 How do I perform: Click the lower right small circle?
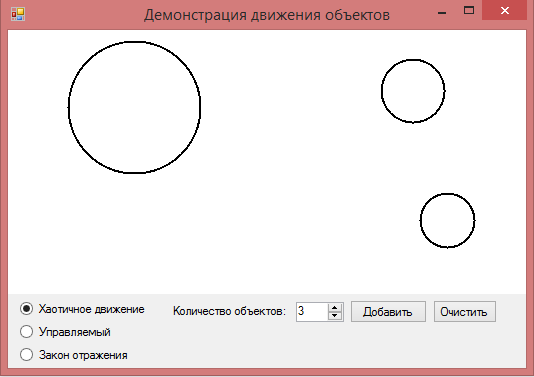pyautogui.click(x=447, y=220)
